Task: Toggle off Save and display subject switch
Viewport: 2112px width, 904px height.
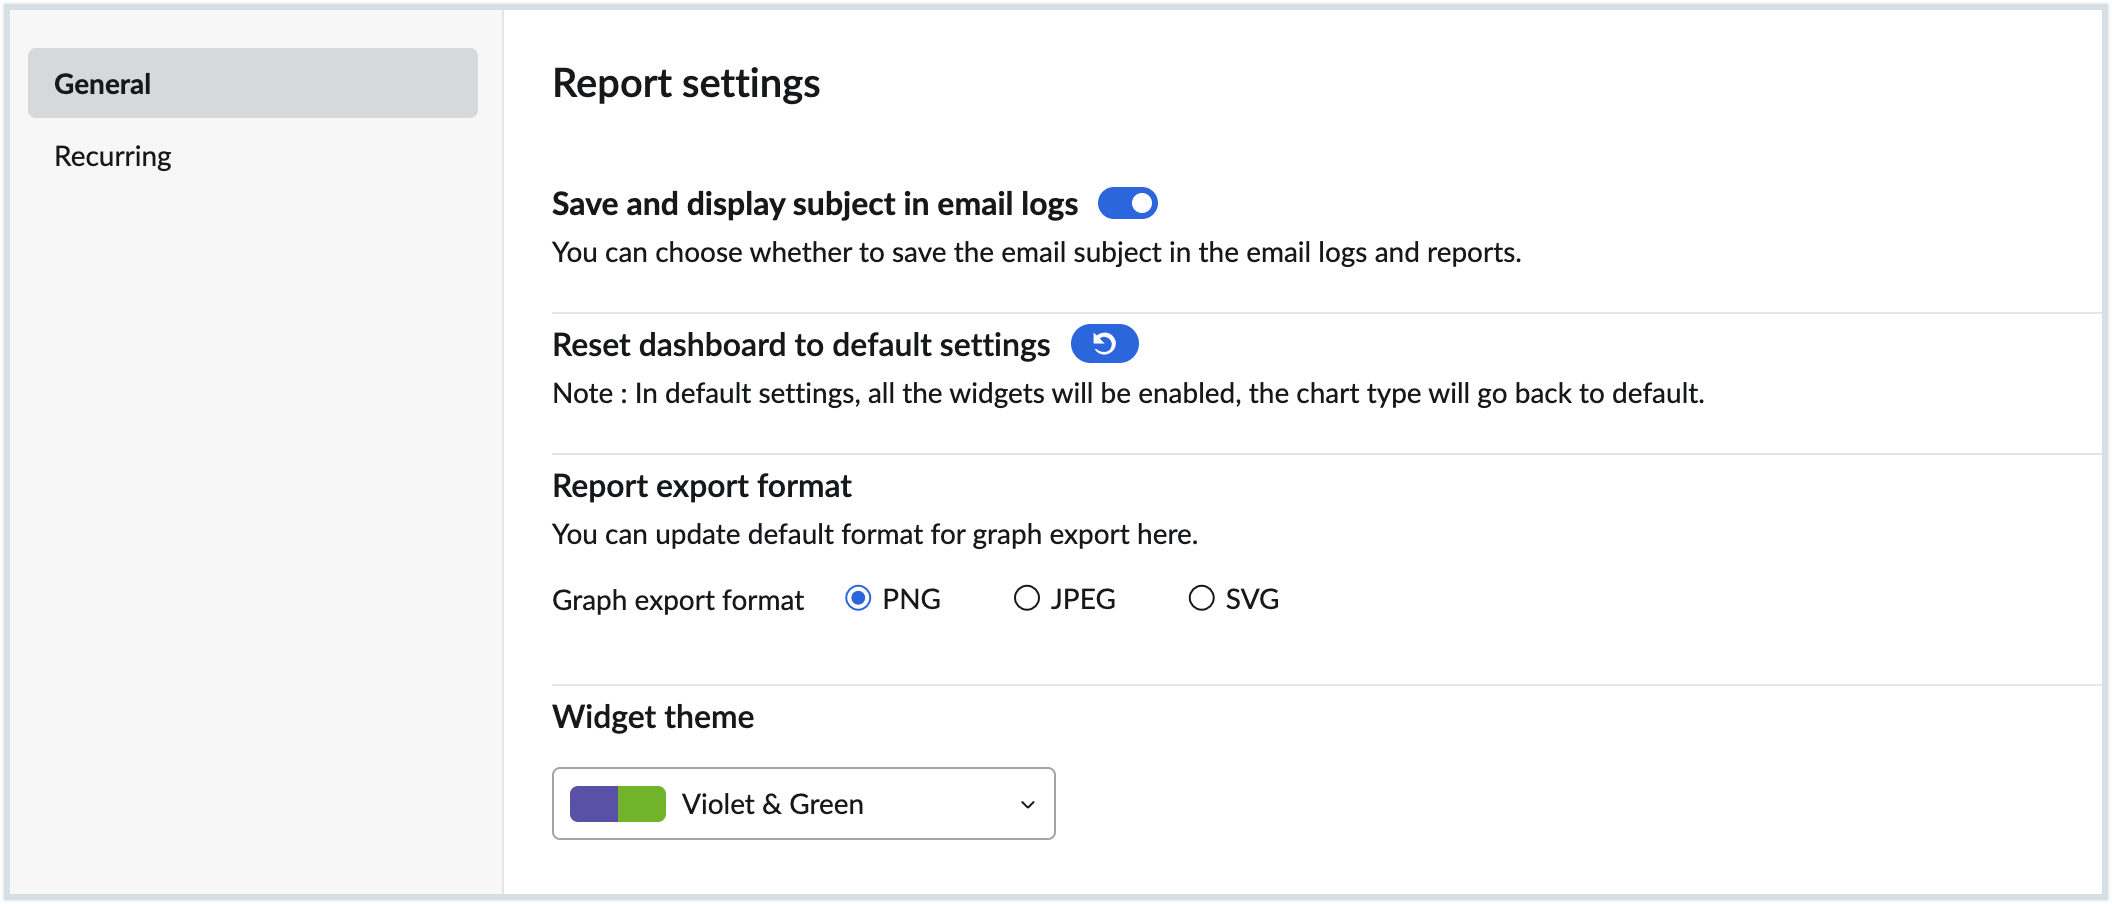Action: pos(1127,203)
